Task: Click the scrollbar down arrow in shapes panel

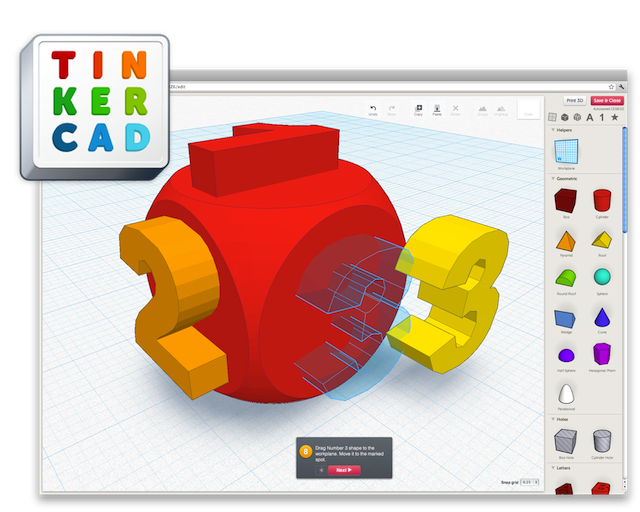Action: 624,486
